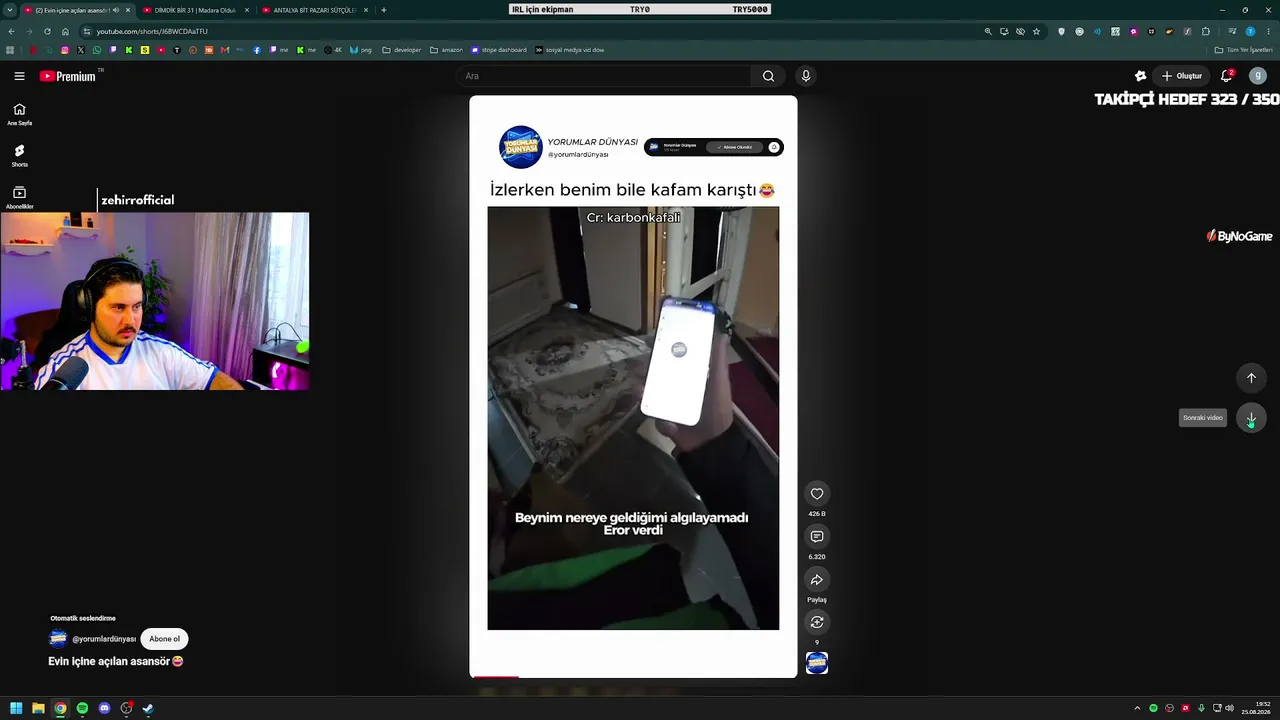Image resolution: width=1280 pixels, height=720 pixels.
Task: Click the magnifier search button
Action: (768, 76)
